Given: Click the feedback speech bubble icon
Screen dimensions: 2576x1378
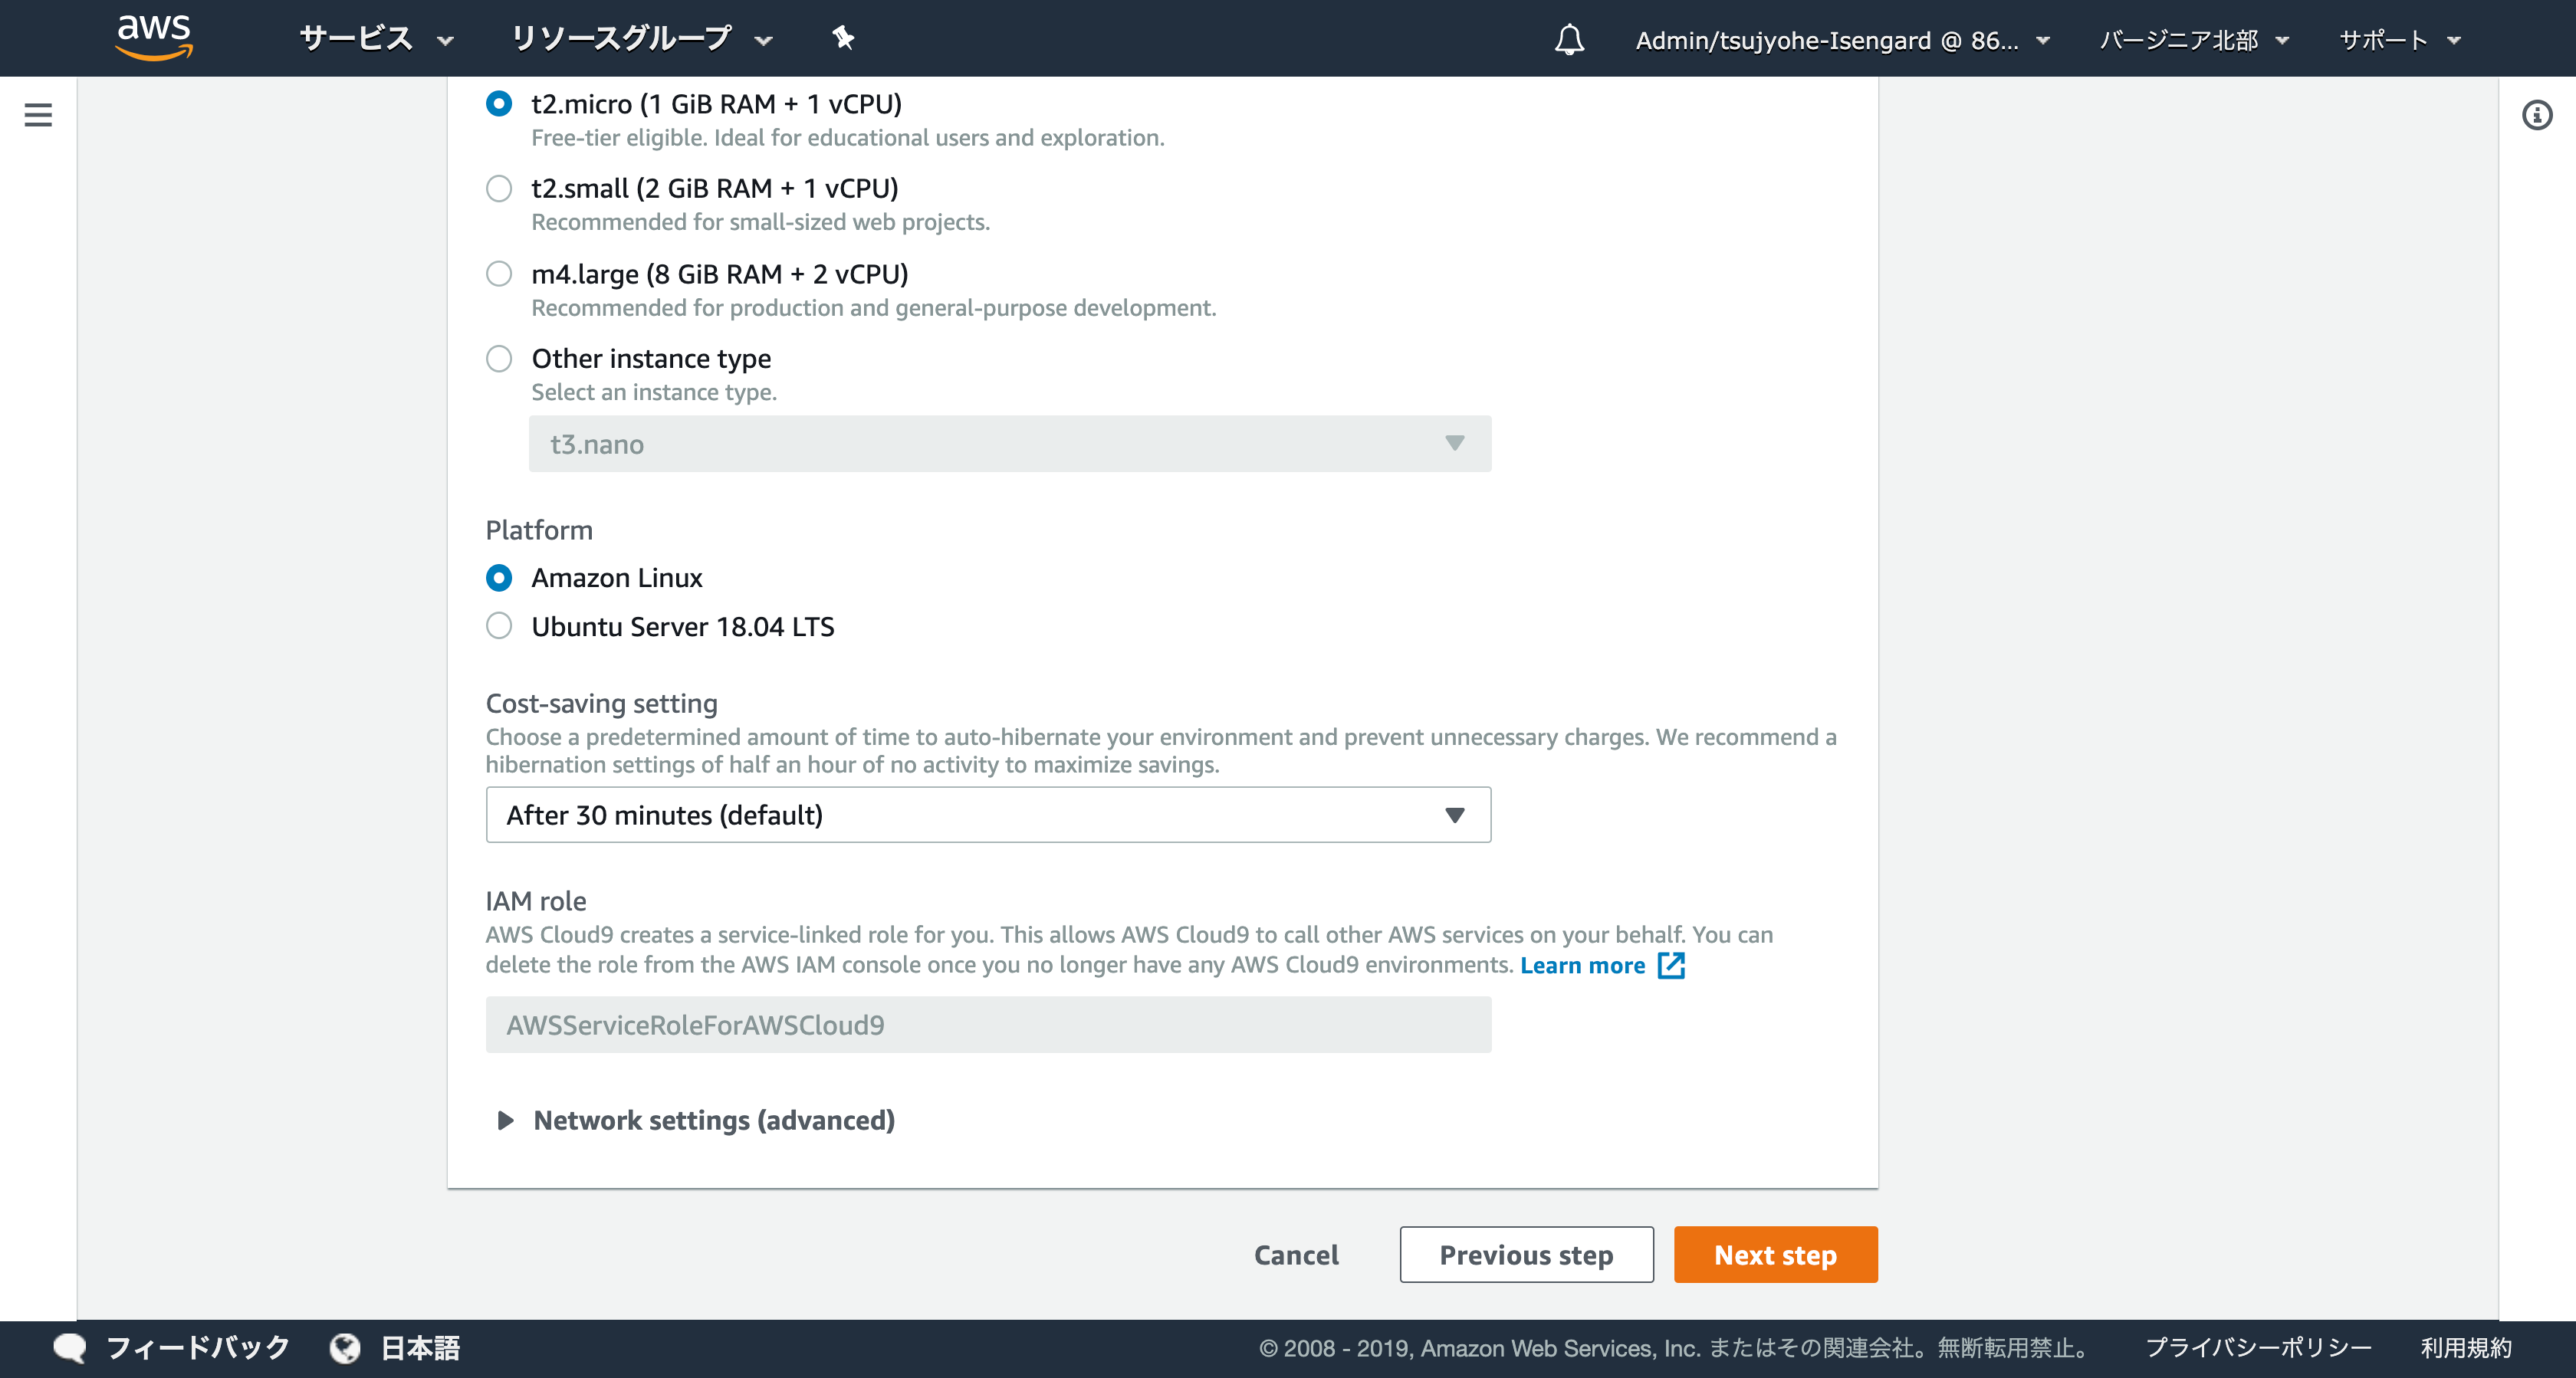Looking at the screenshot, I should 70,1348.
